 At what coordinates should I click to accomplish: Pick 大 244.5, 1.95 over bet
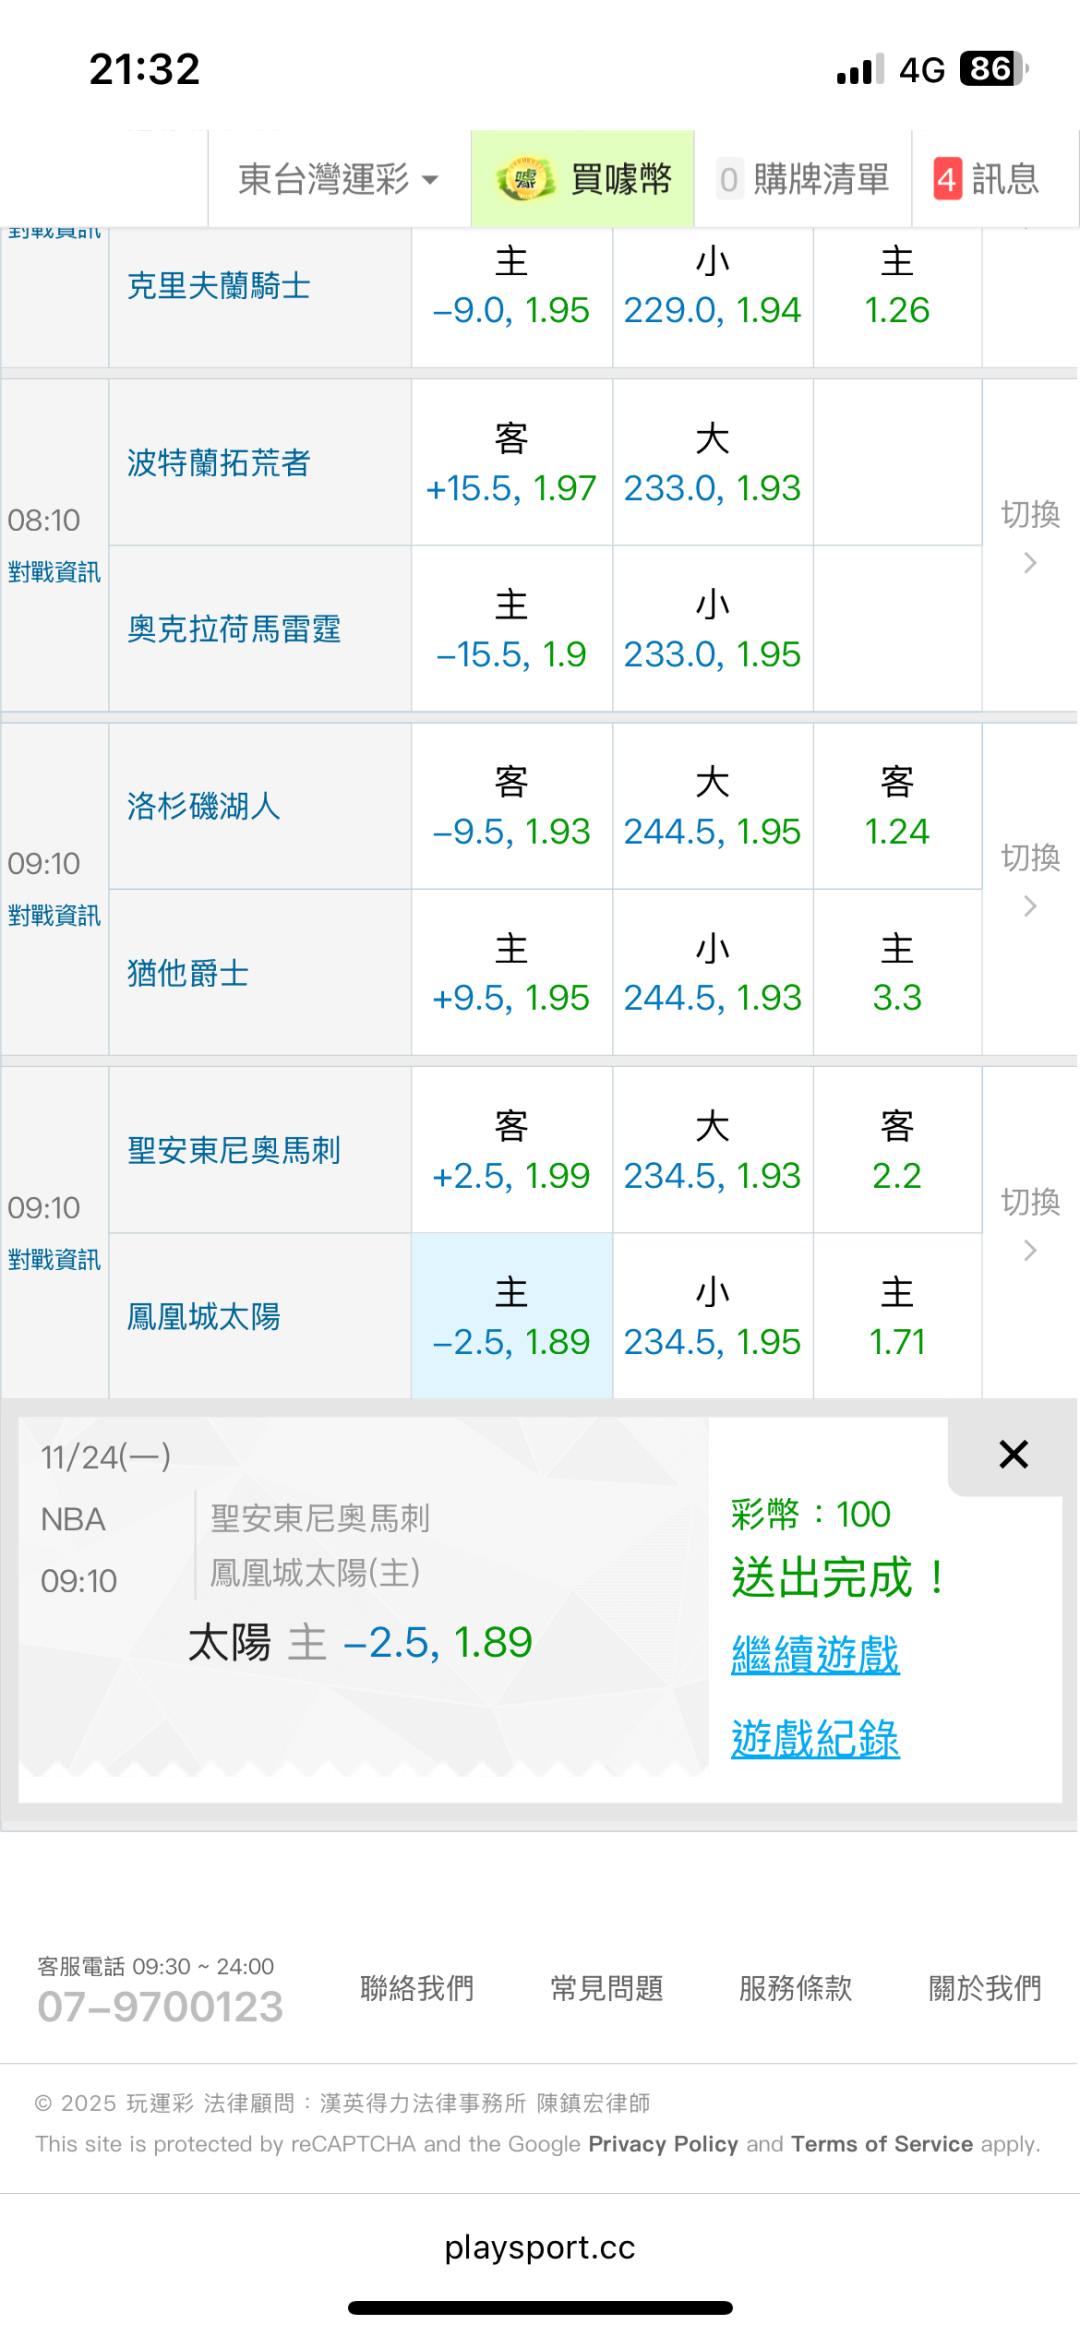pyautogui.click(x=712, y=806)
